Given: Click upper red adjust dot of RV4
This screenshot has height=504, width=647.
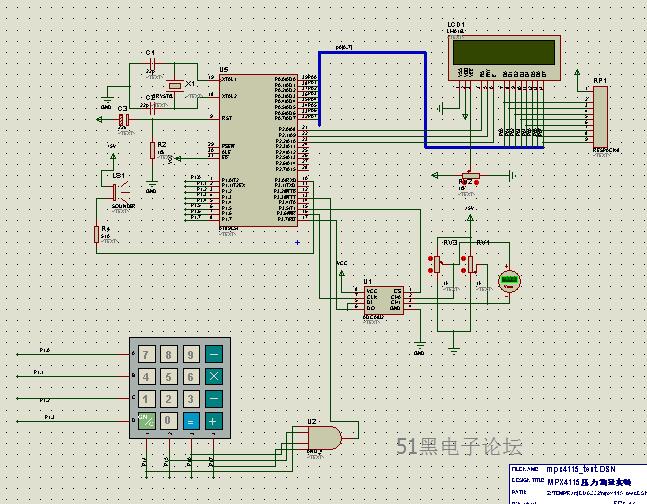Looking at the screenshot, I should (464, 259).
